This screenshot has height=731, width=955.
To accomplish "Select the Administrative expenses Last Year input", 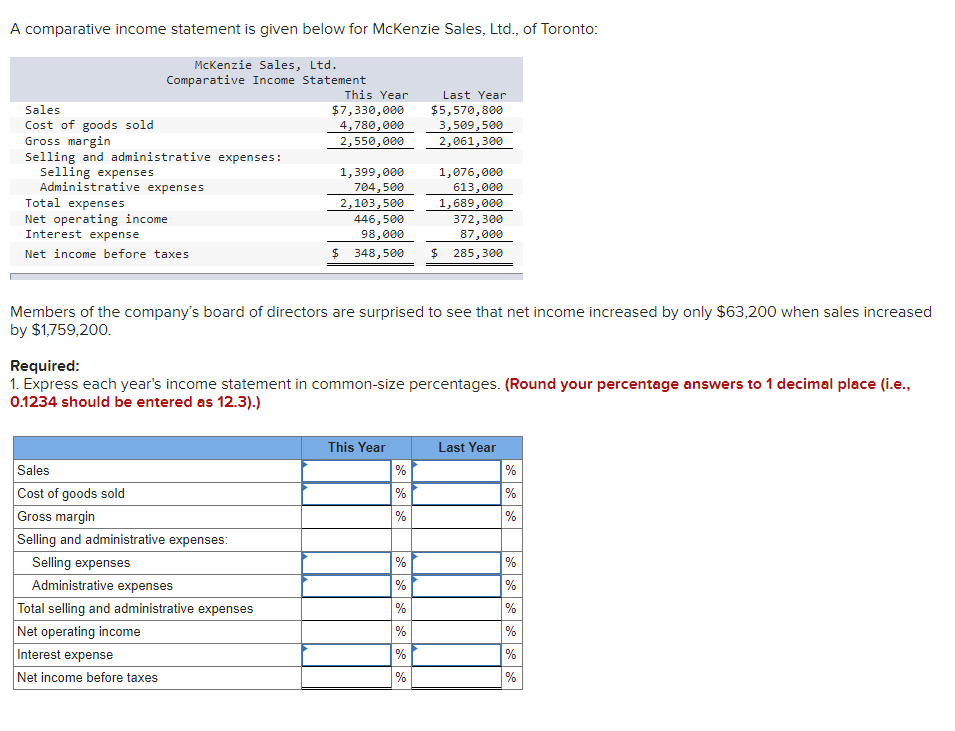I will pyautogui.click(x=455, y=585).
